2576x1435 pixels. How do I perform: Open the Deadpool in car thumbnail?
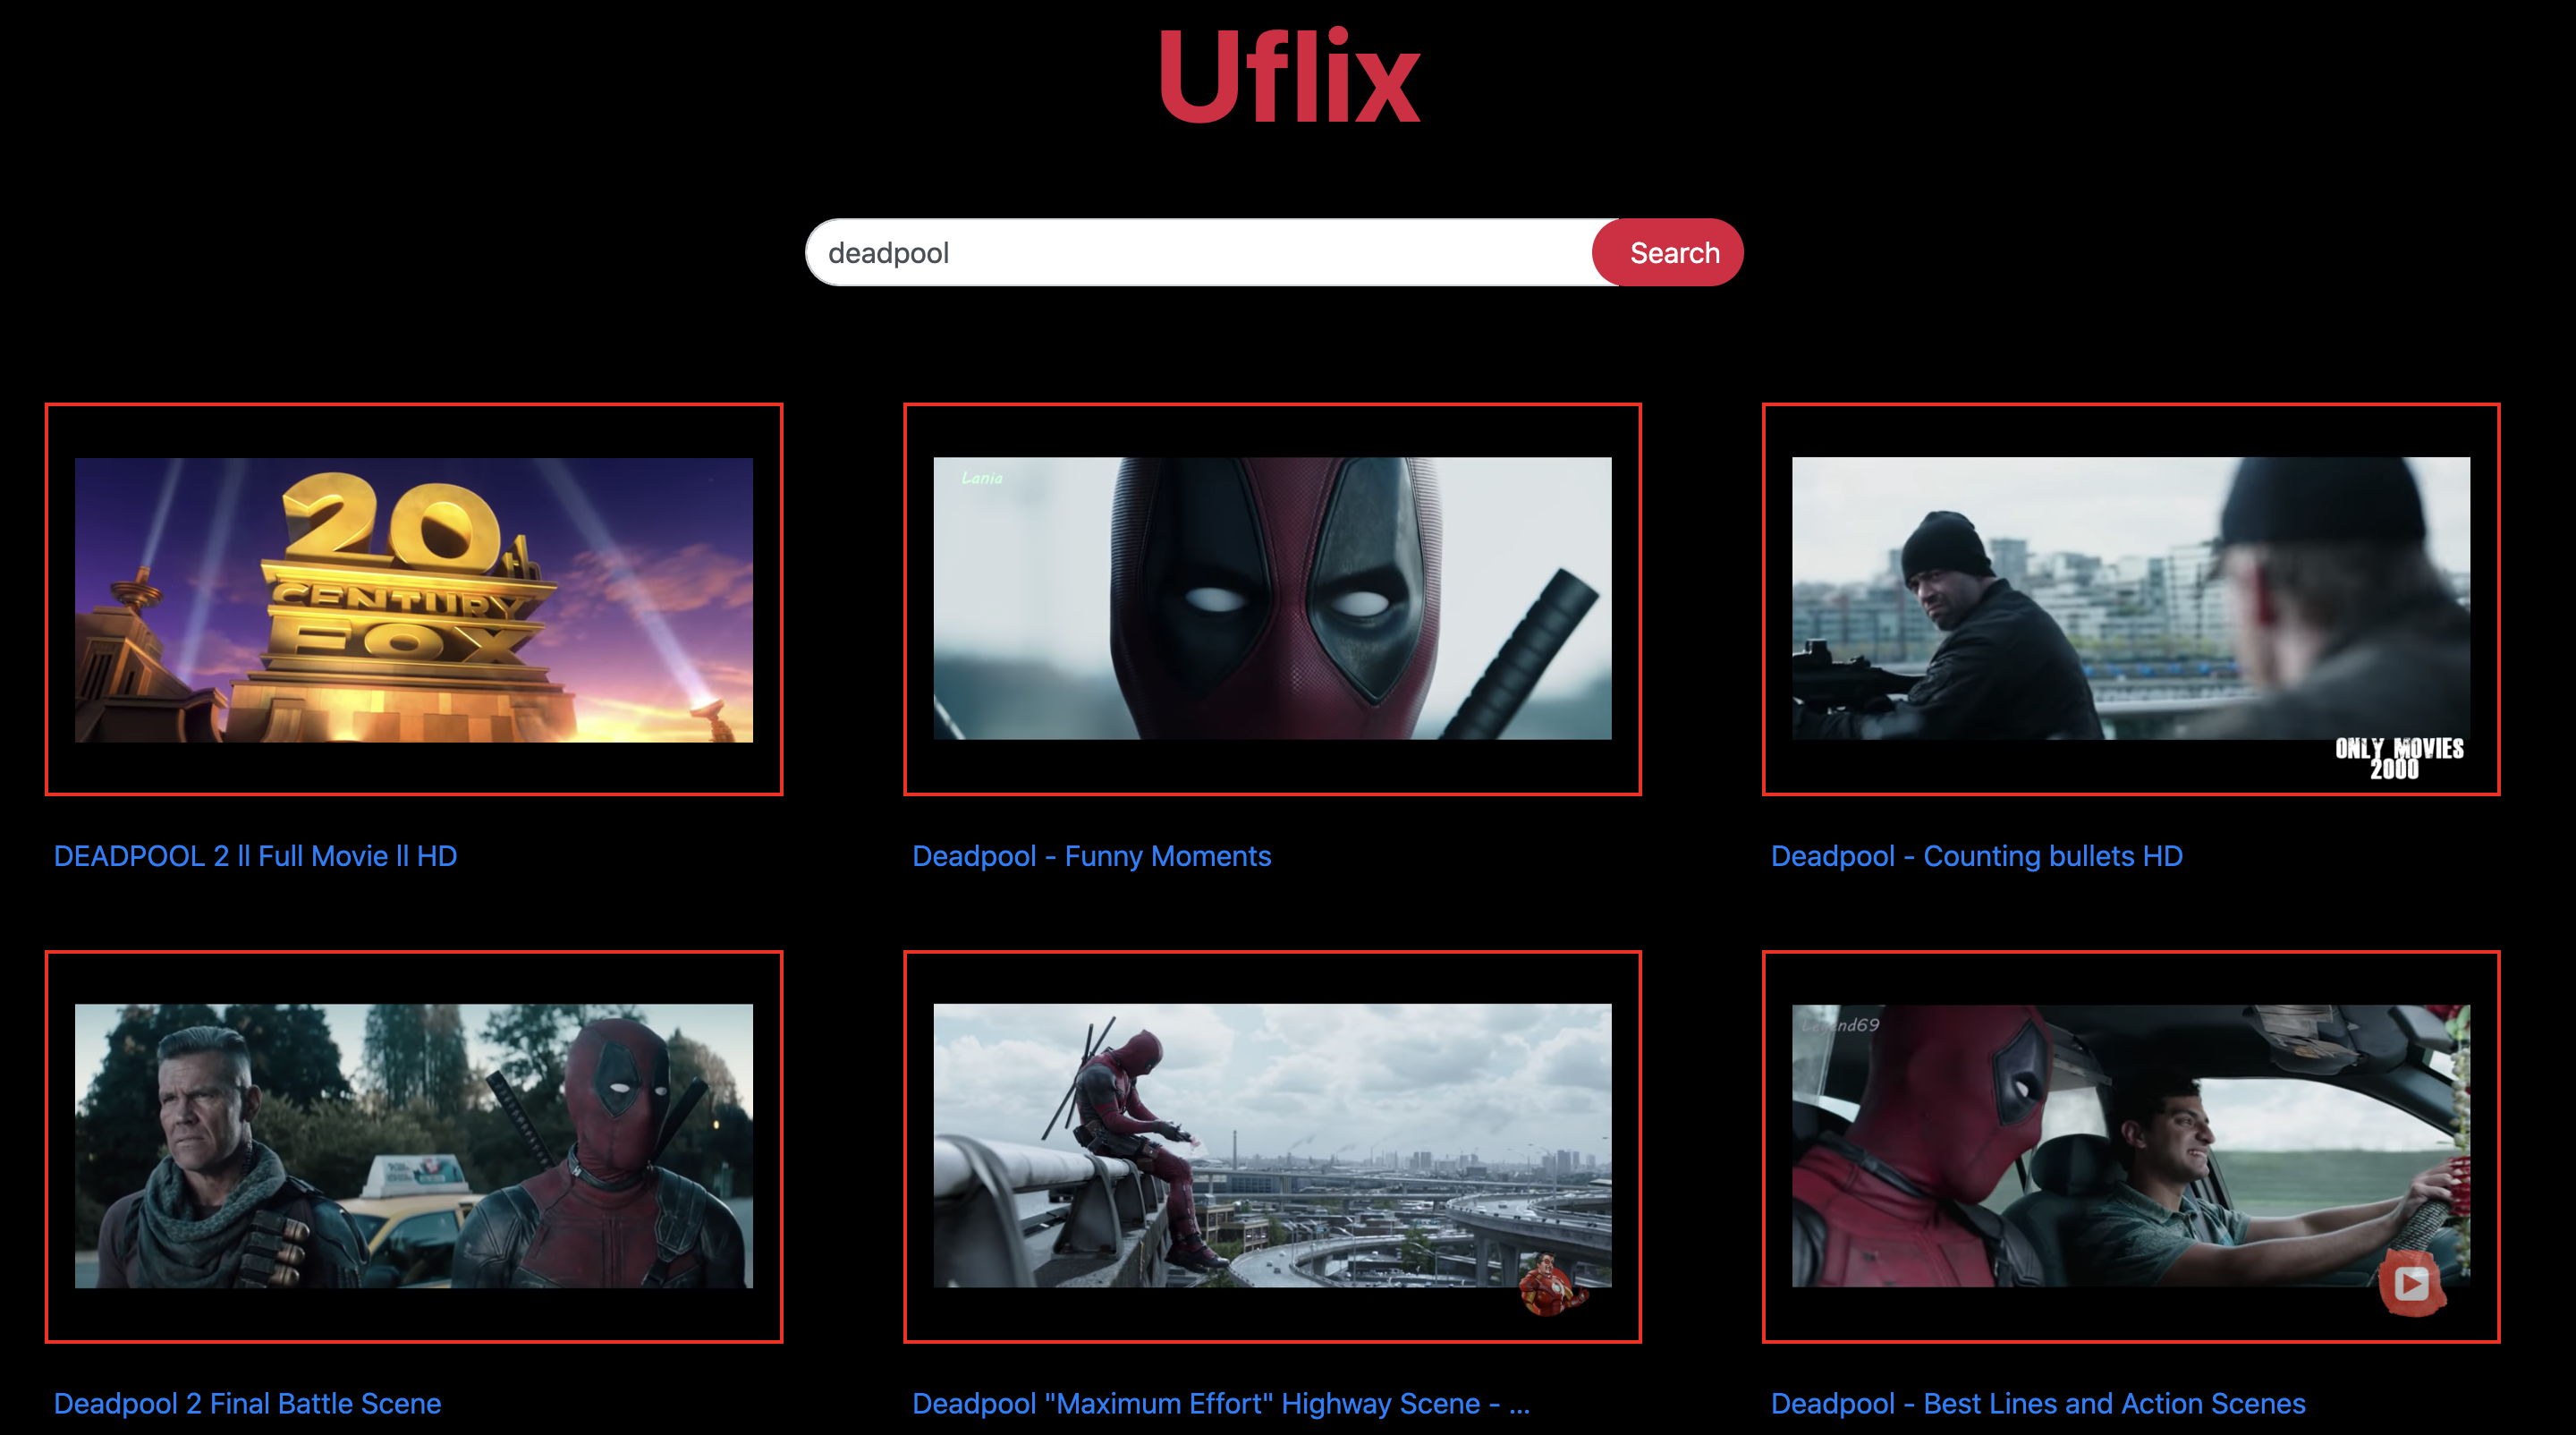[2130, 1146]
